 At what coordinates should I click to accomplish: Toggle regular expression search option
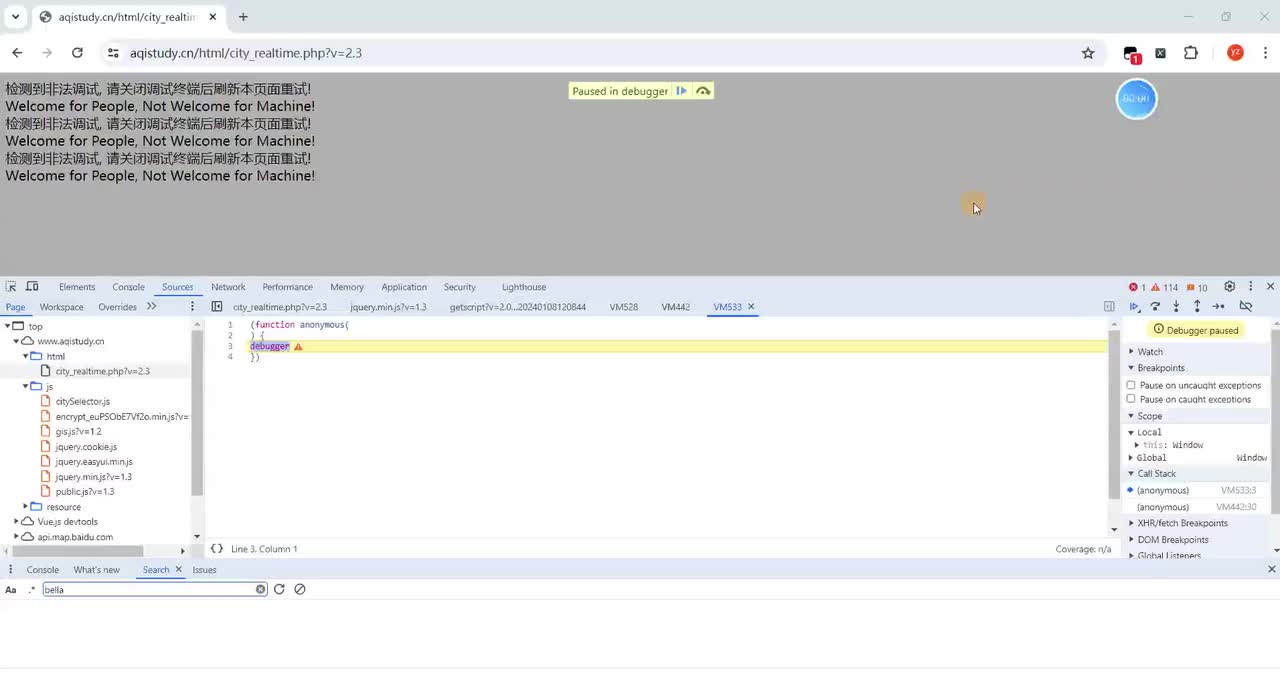[x=31, y=590]
